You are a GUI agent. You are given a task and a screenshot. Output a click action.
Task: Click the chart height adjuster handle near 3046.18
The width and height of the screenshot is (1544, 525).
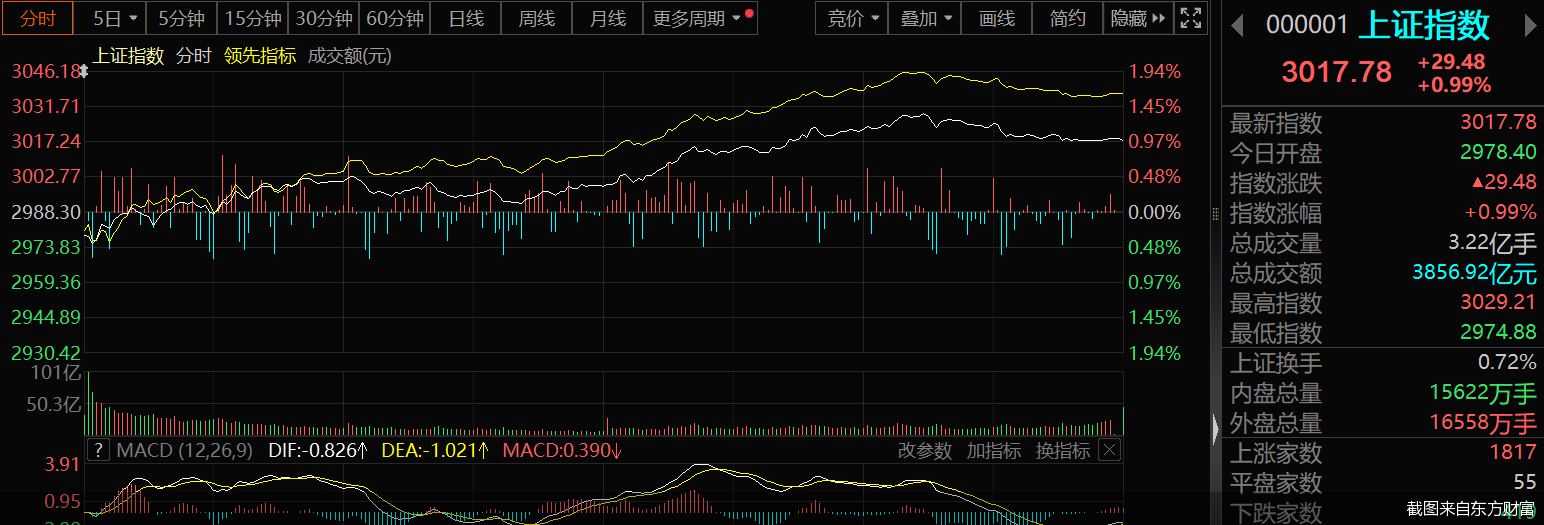pos(85,71)
